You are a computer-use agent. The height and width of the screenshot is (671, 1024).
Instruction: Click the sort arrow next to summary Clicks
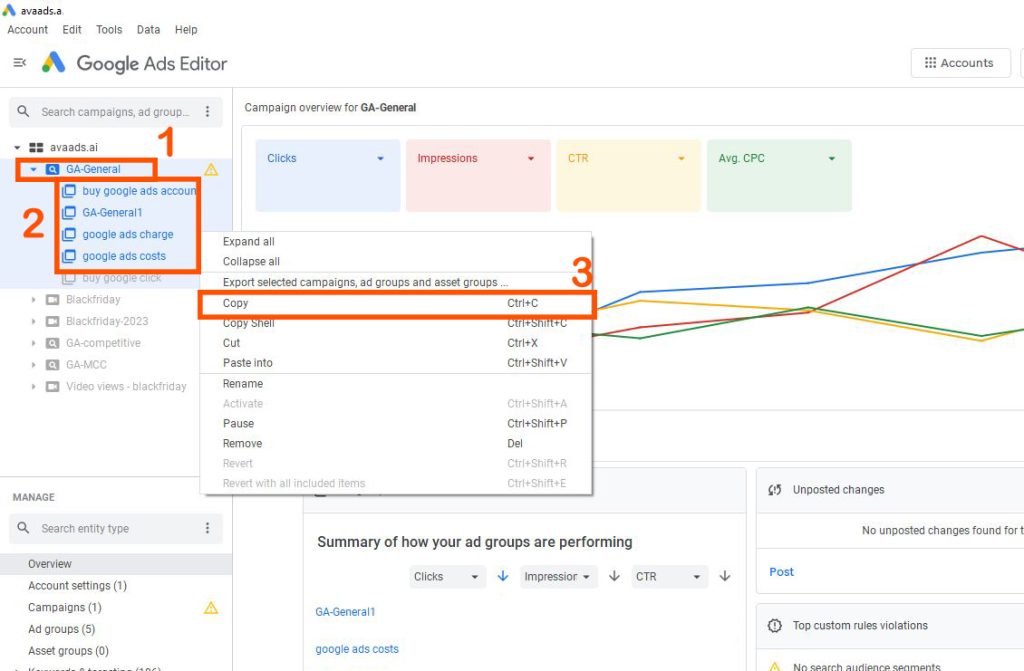pyautogui.click(x=503, y=576)
